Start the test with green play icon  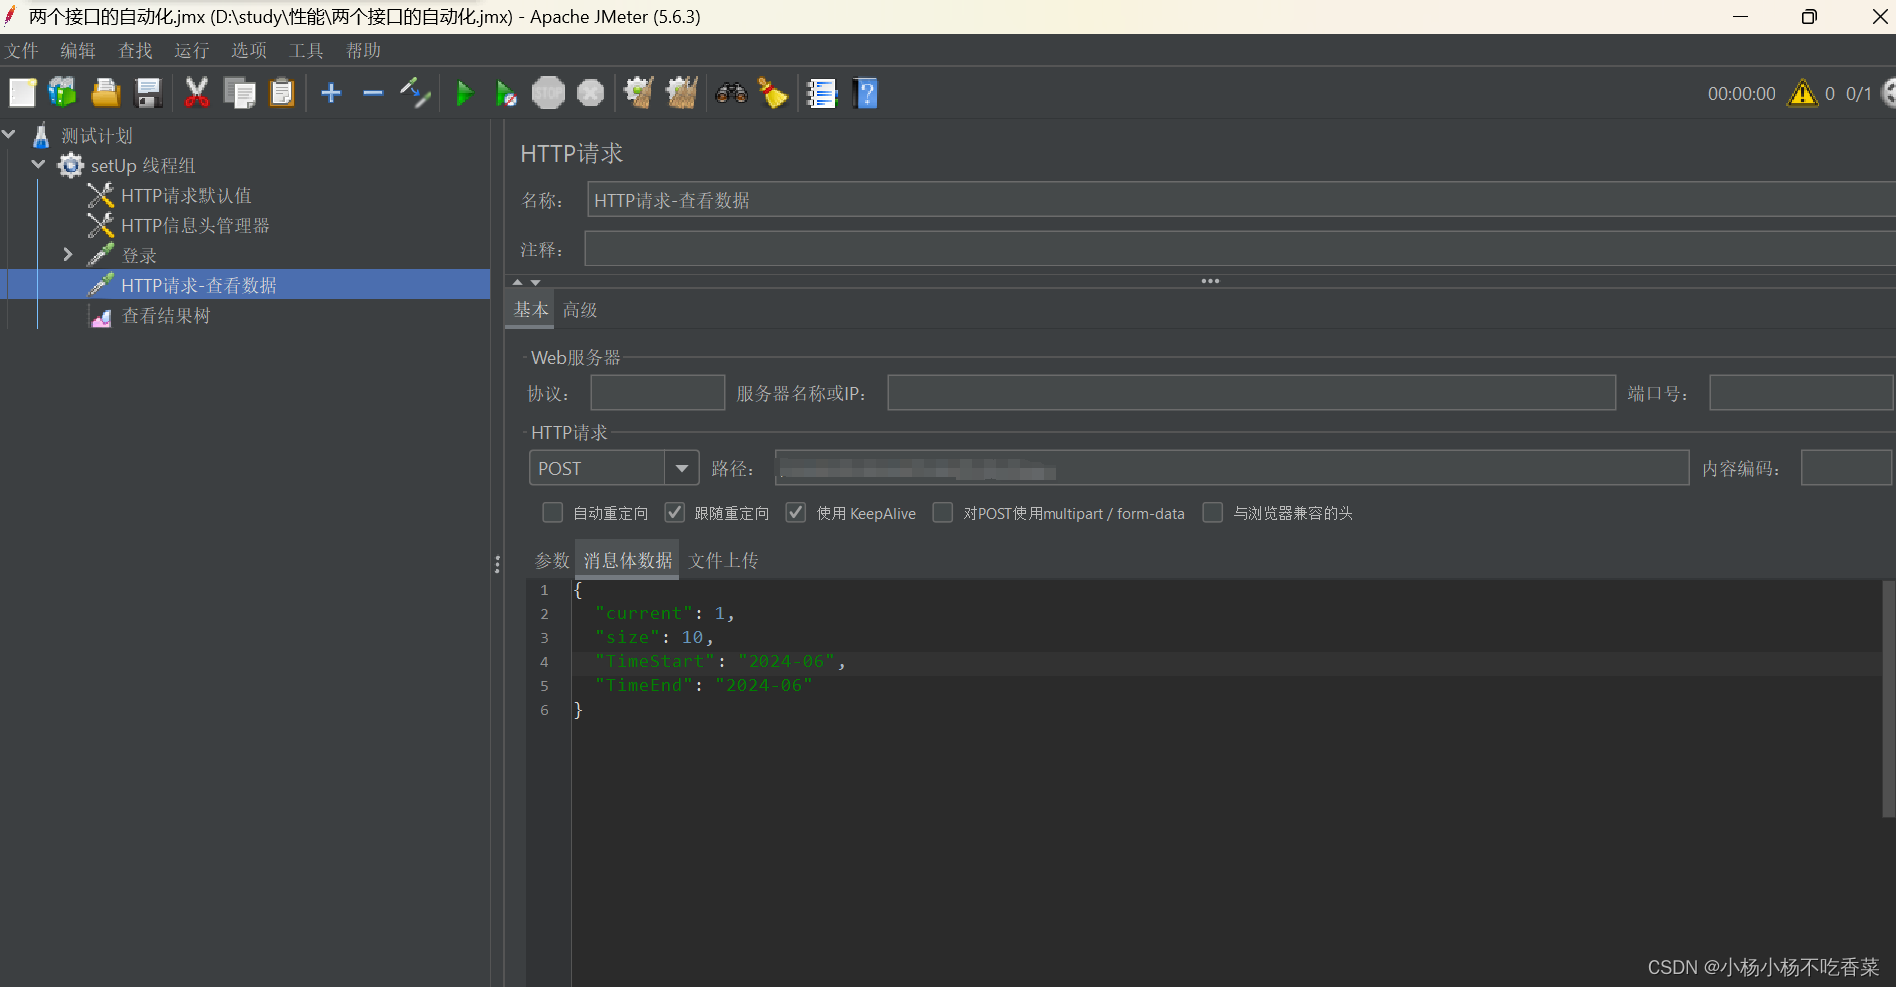[x=464, y=93]
